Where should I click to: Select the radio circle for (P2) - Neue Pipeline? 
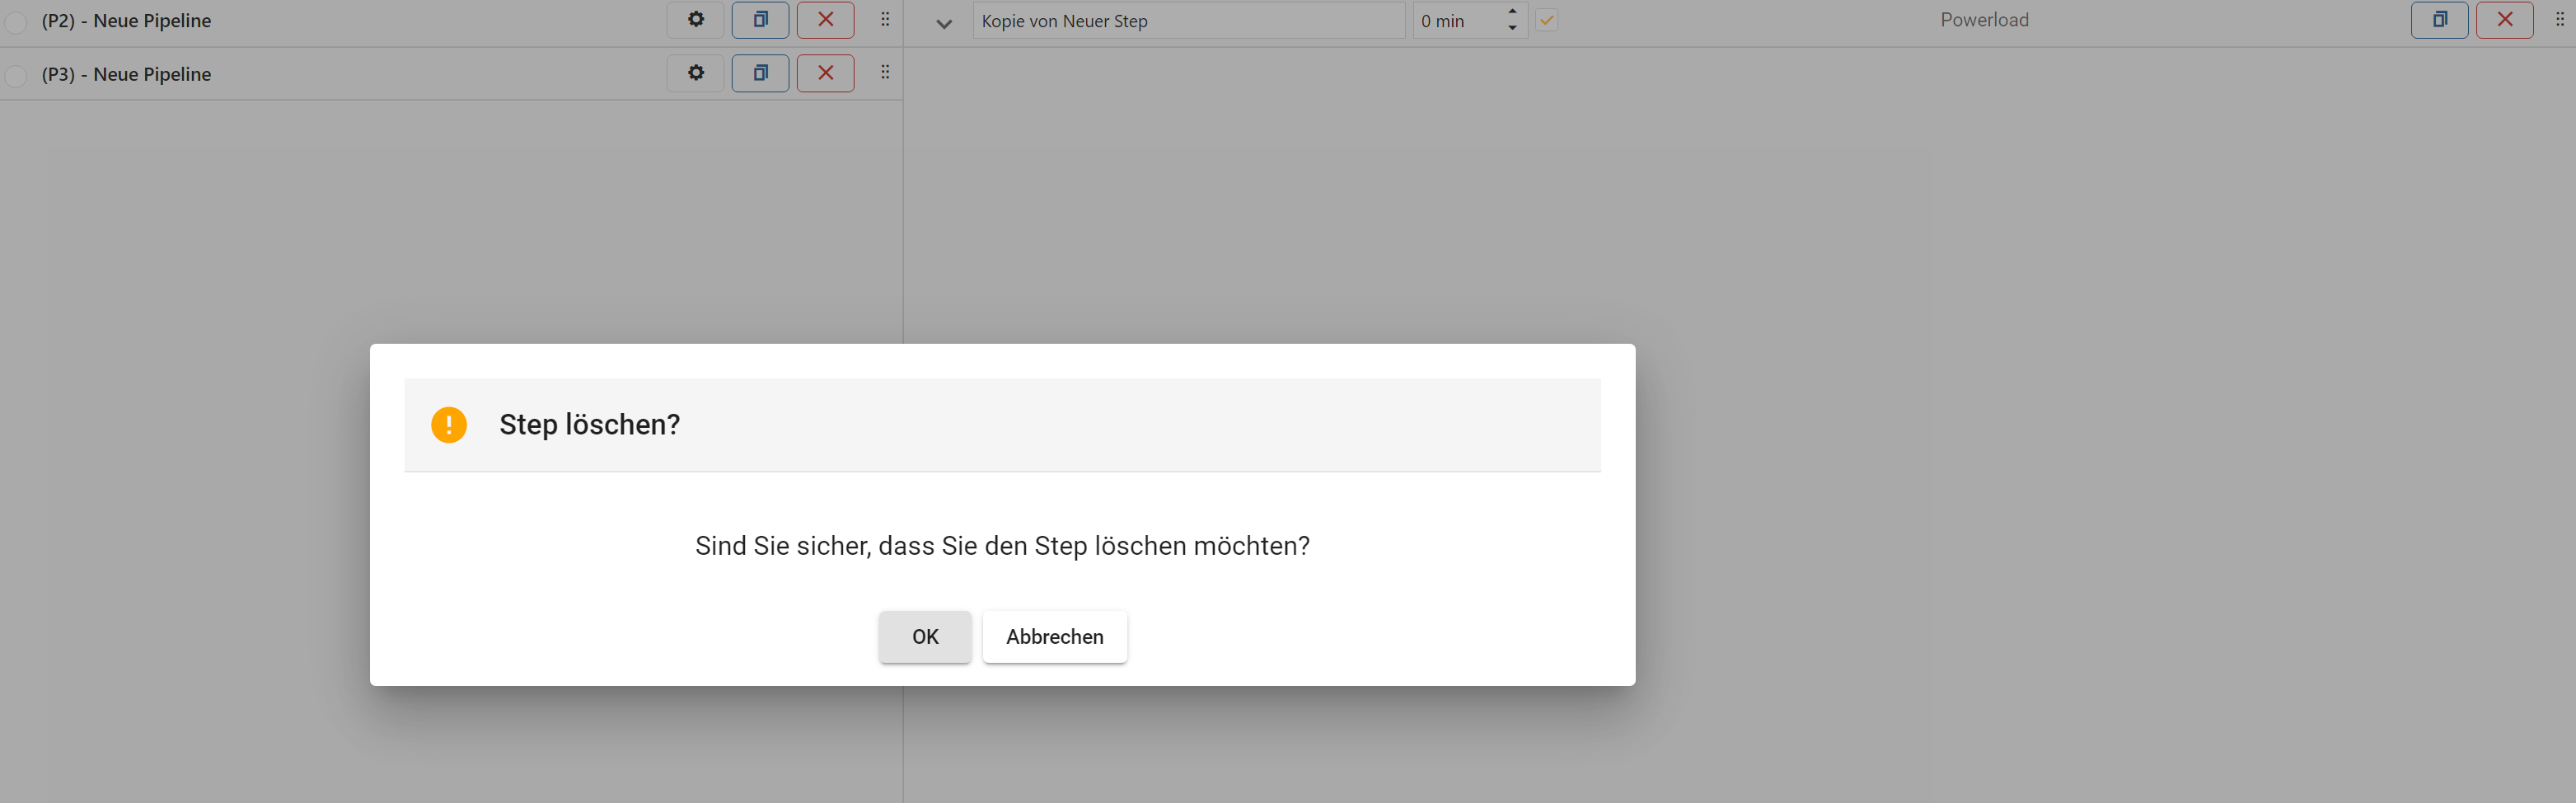pos(15,21)
